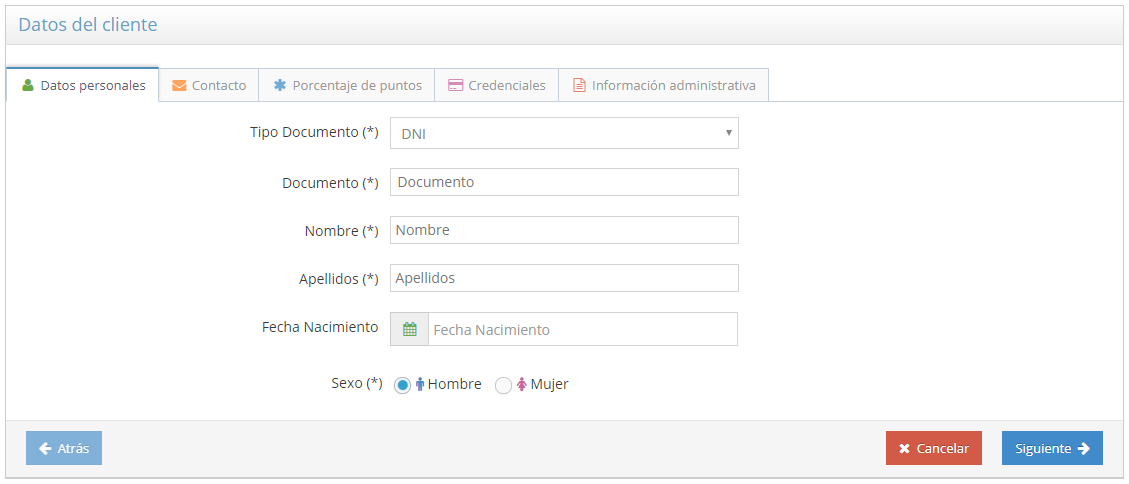Click the red document icon on Información administrativa

pos(579,85)
